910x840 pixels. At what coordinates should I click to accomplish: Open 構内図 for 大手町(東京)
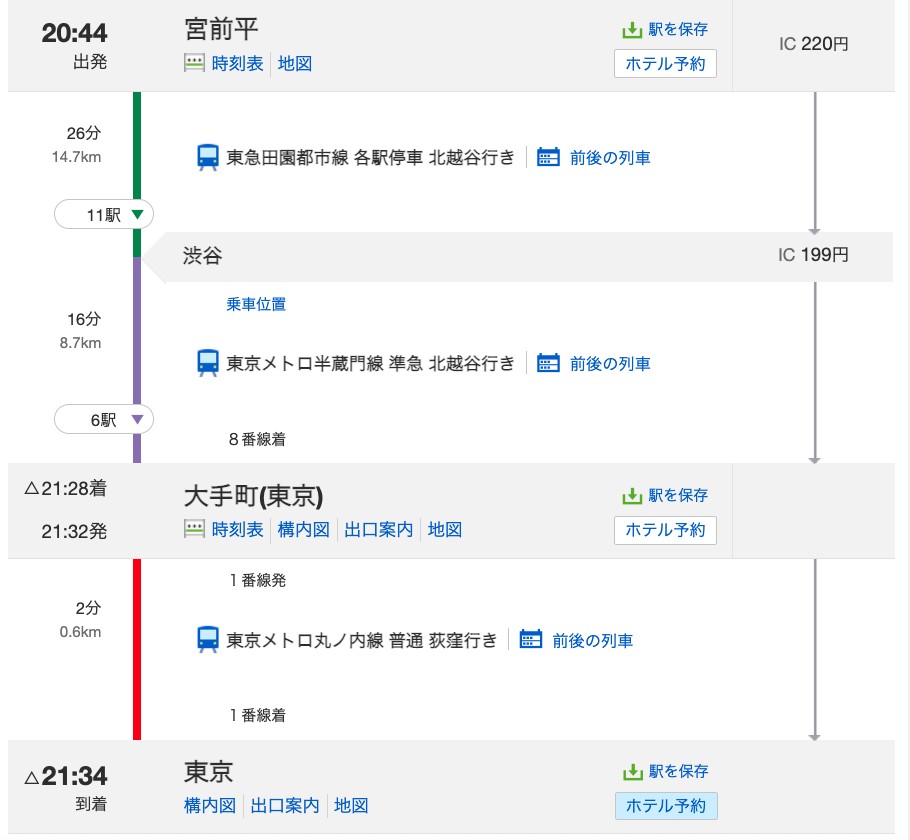coord(304,529)
